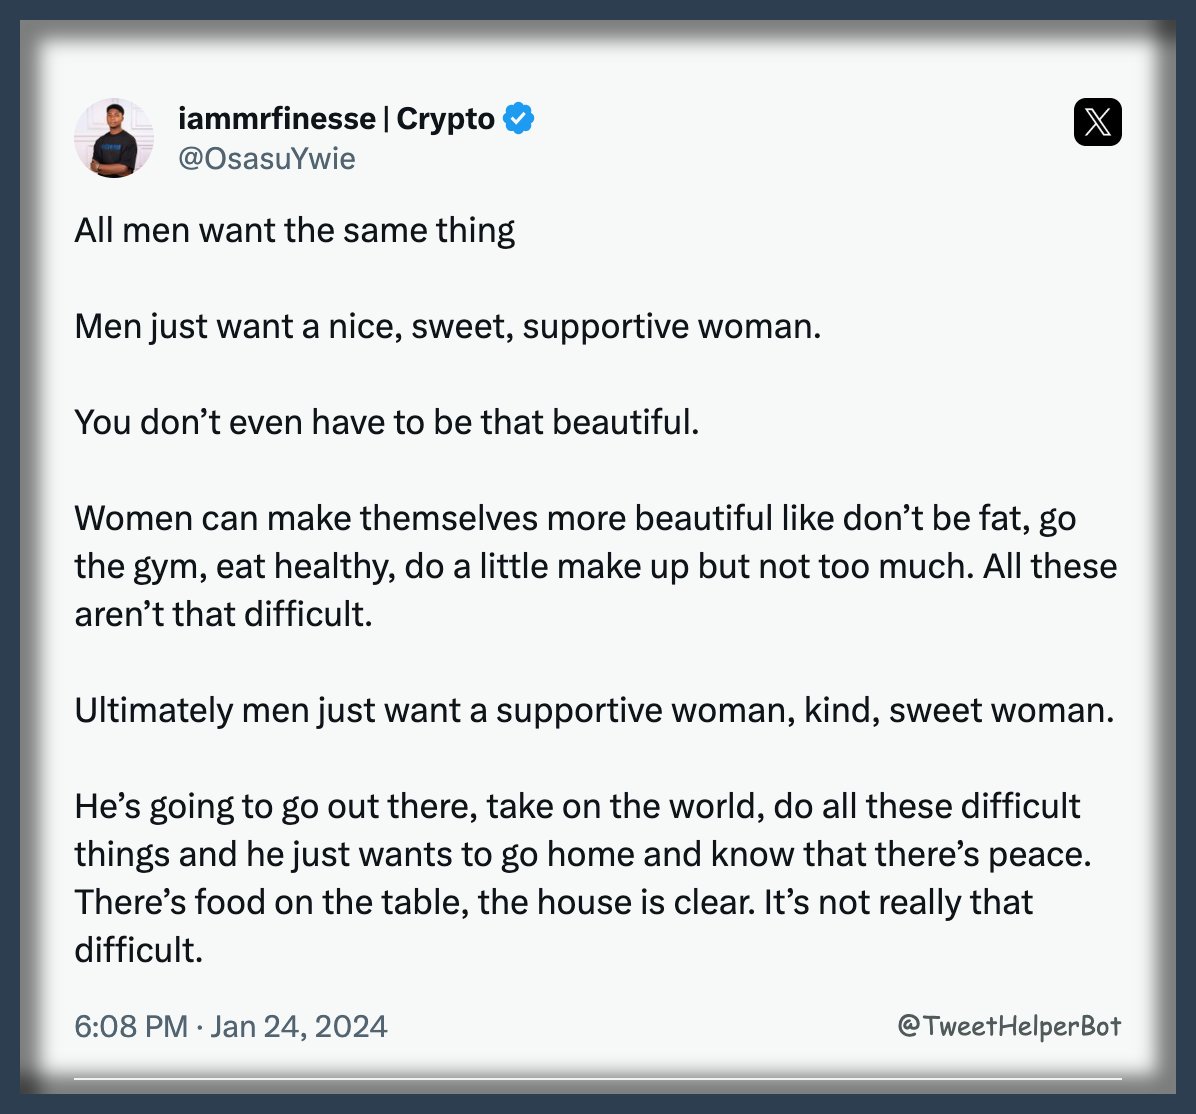Click the line "All men want the same thing"
1196x1114 pixels.
point(294,230)
